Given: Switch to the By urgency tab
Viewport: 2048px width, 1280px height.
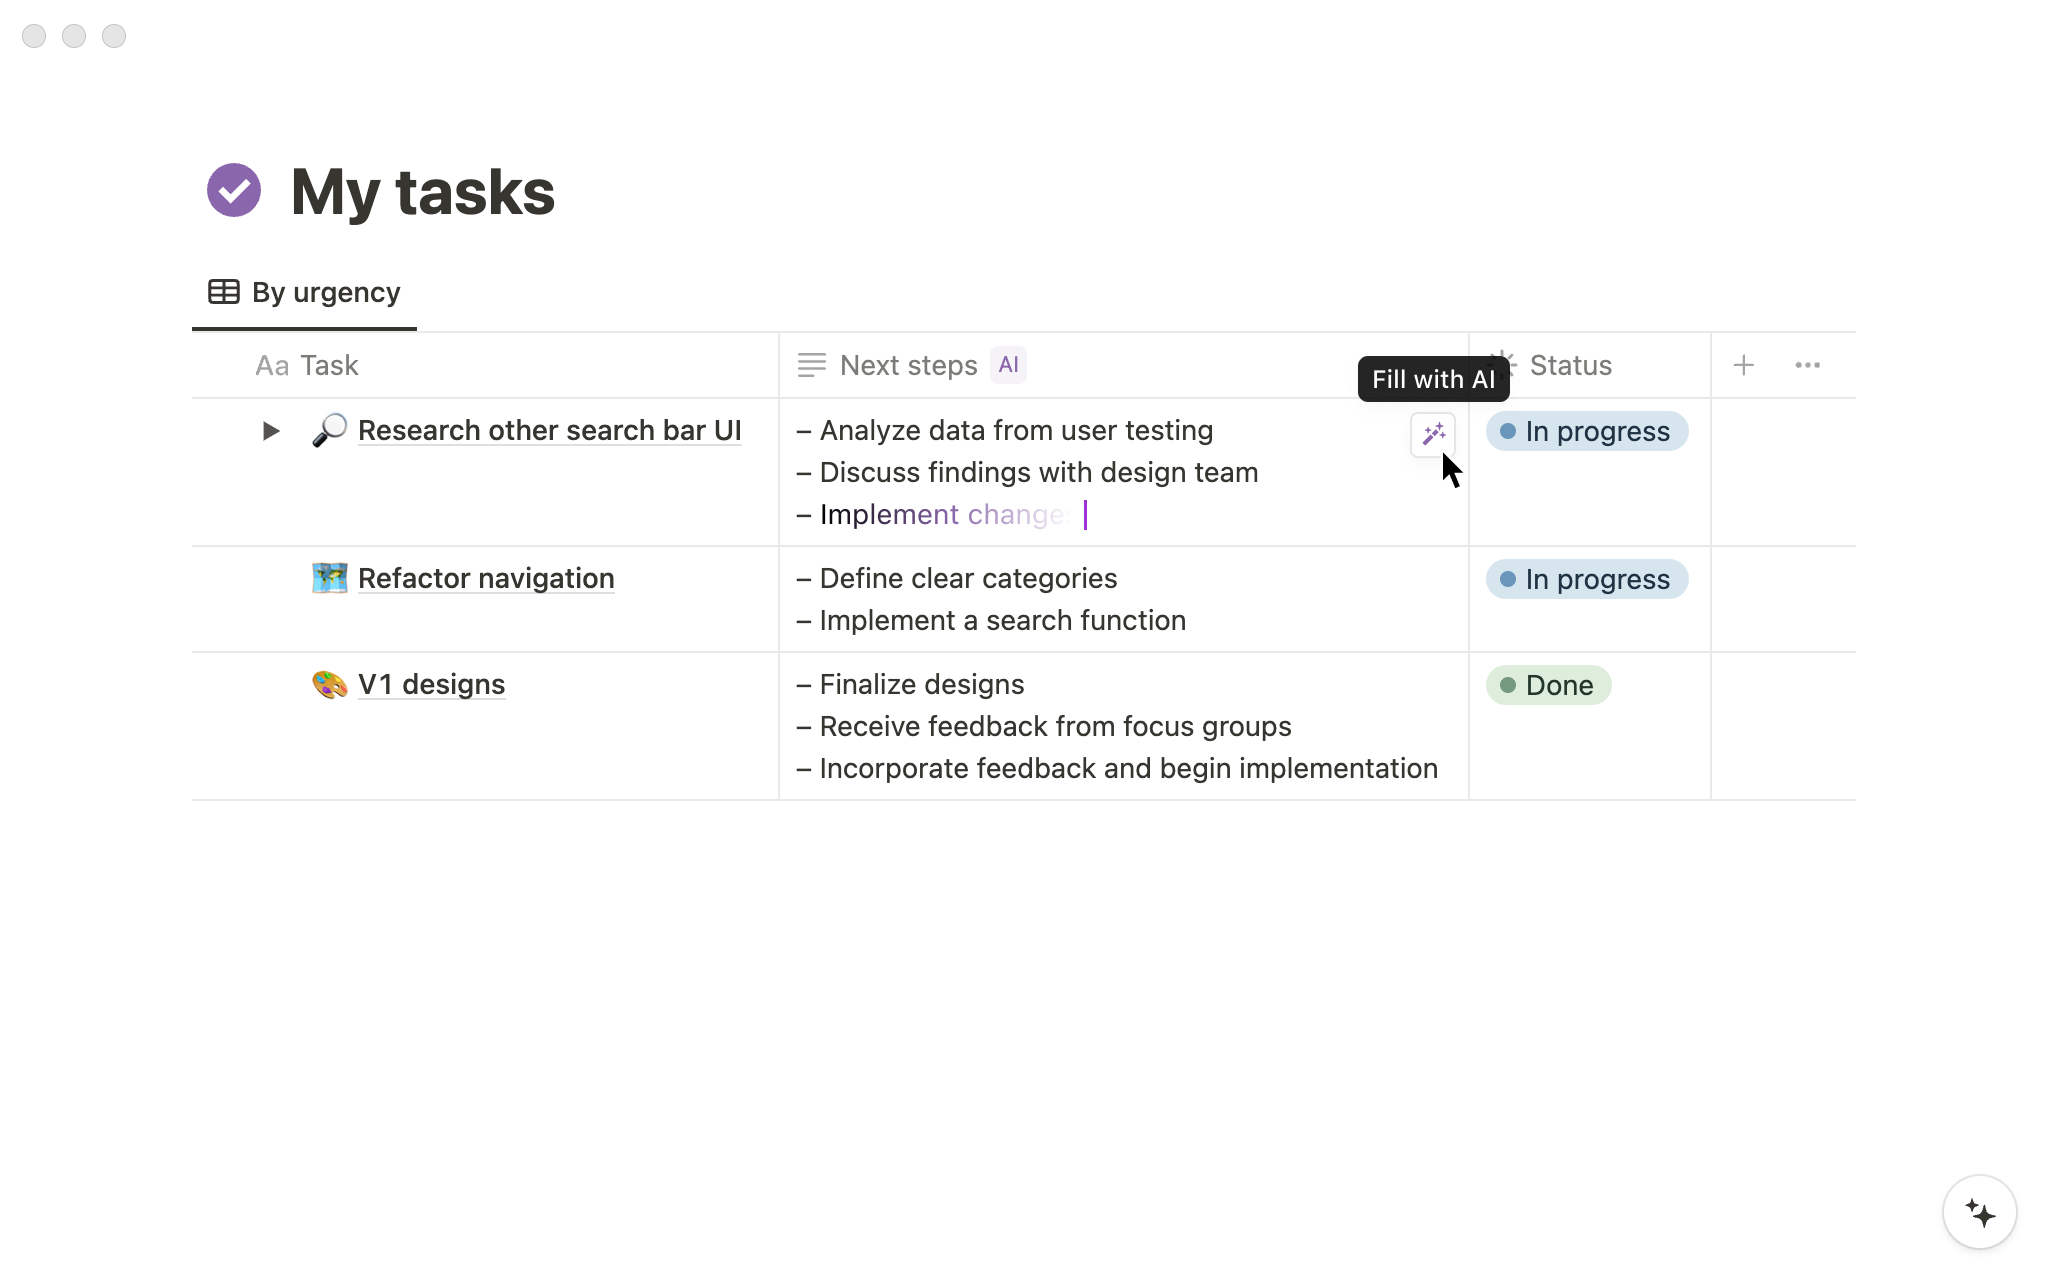Looking at the screenshot, I should coord(304,292).
